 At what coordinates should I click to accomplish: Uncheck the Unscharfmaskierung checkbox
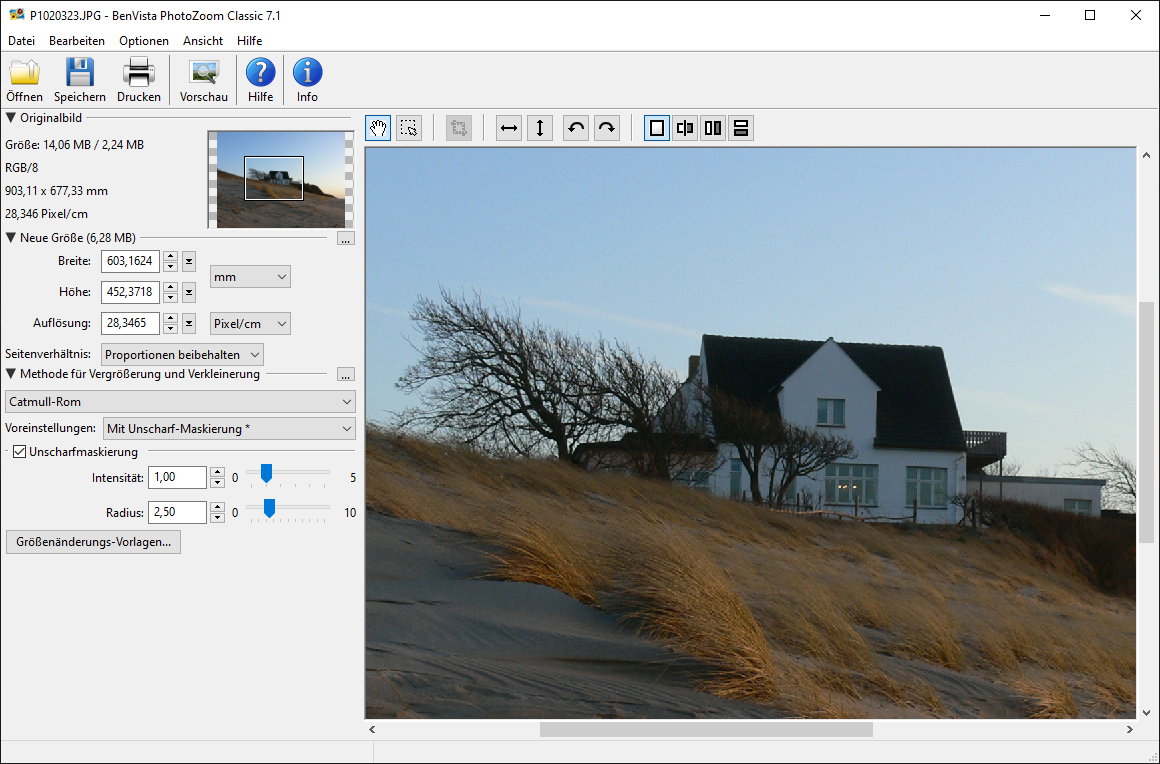pos(20,452)
